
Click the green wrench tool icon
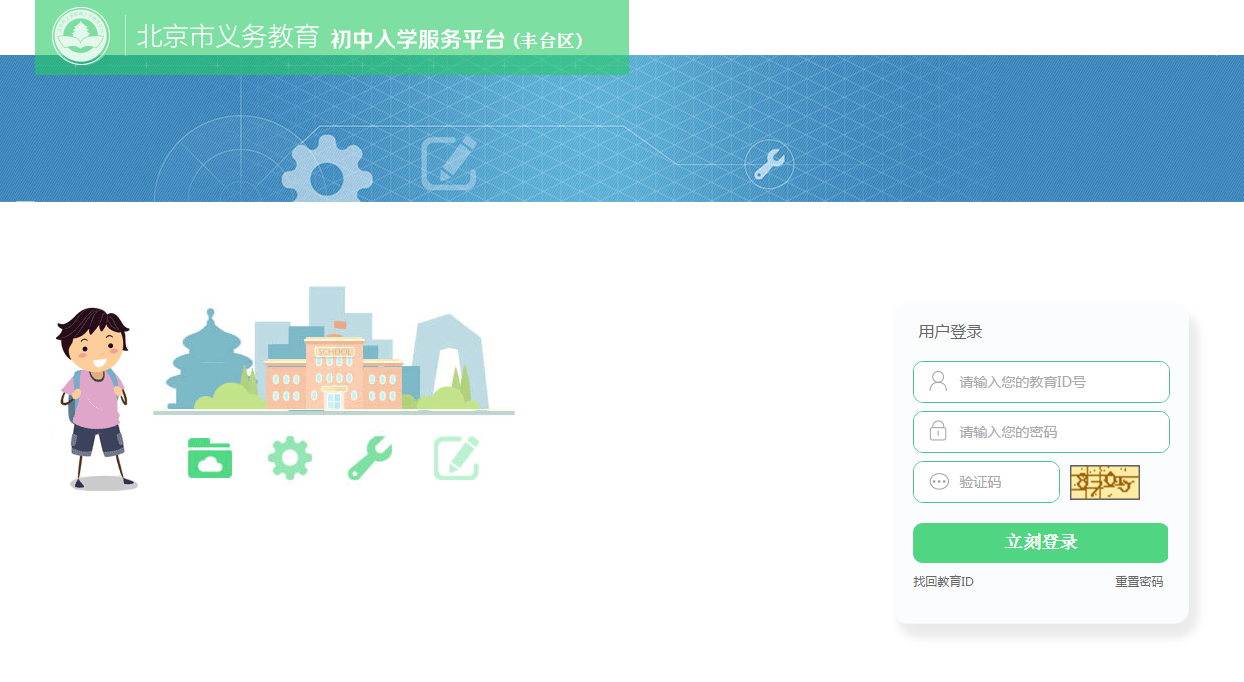click(x=370, y=458)
